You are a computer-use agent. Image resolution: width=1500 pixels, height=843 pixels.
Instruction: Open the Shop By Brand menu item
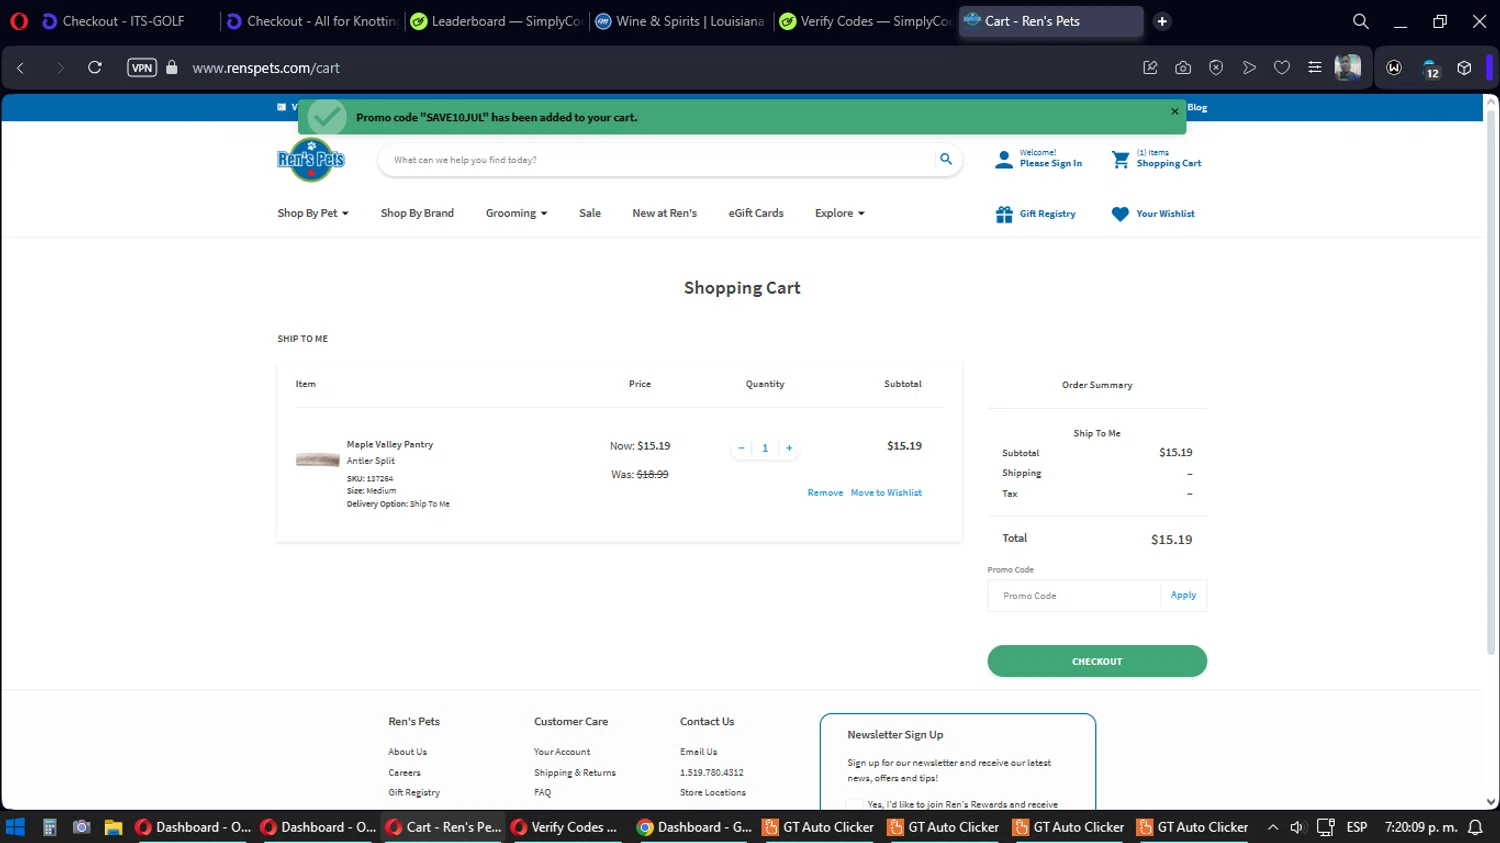pos(417,213)
